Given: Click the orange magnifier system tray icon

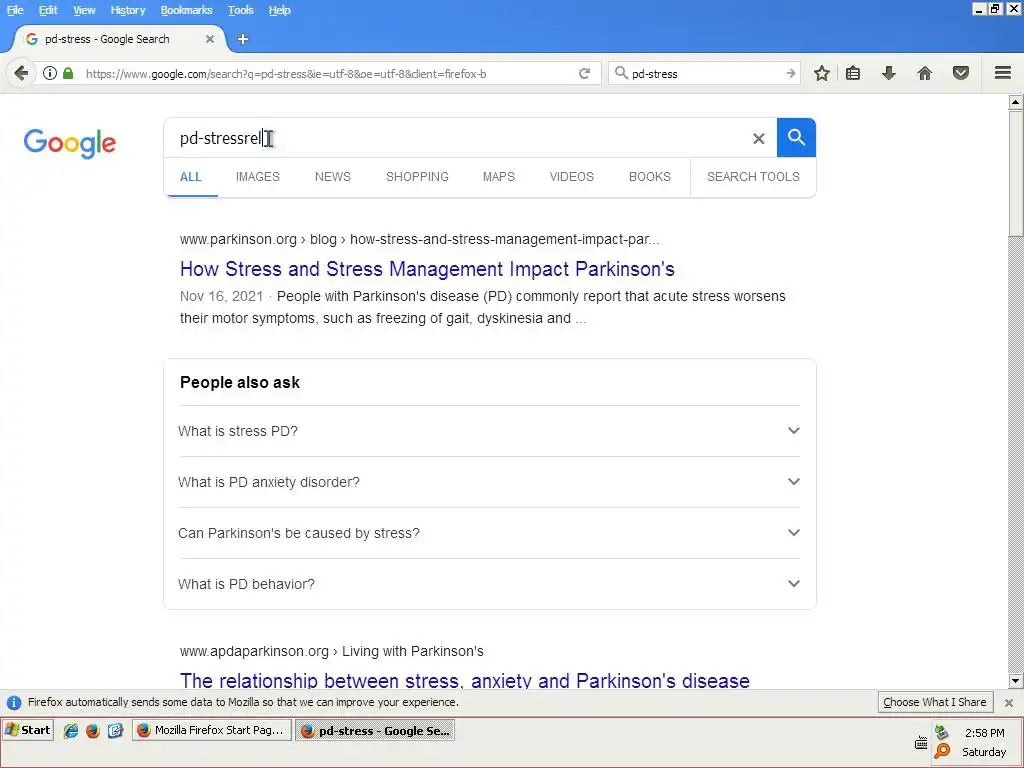Looking at the screenshot, I should 942,751.
